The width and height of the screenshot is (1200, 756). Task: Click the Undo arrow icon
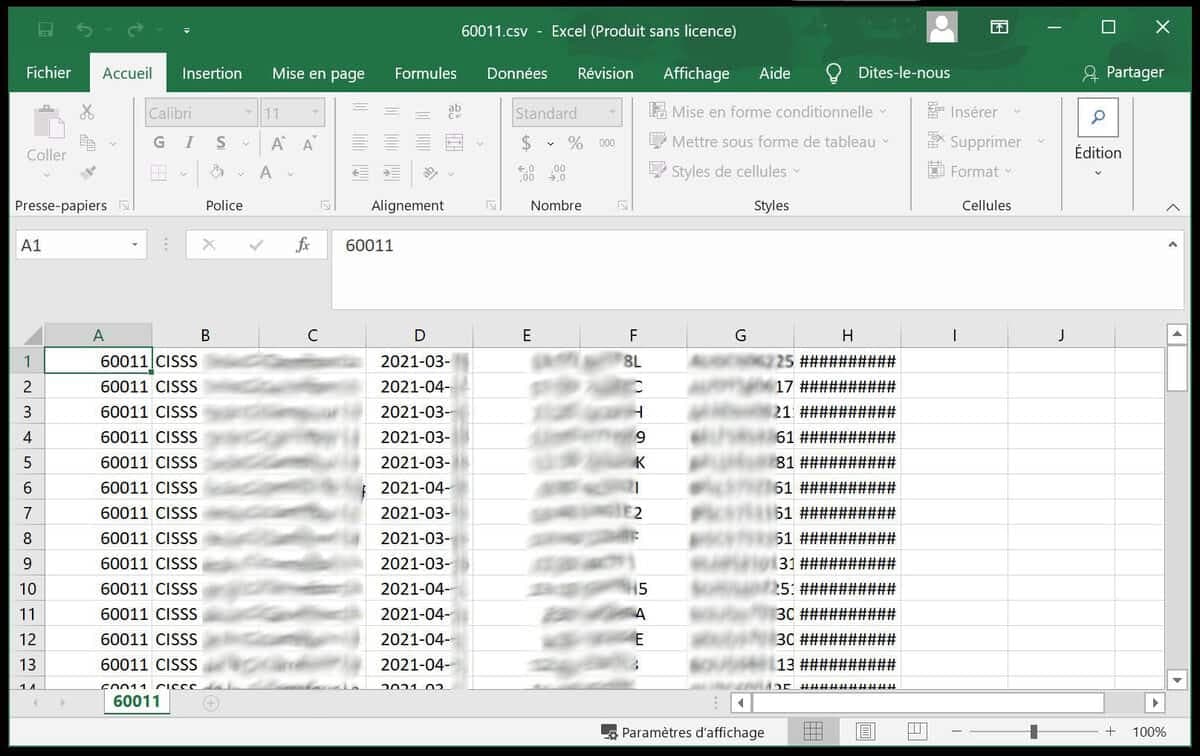(84, 29)
